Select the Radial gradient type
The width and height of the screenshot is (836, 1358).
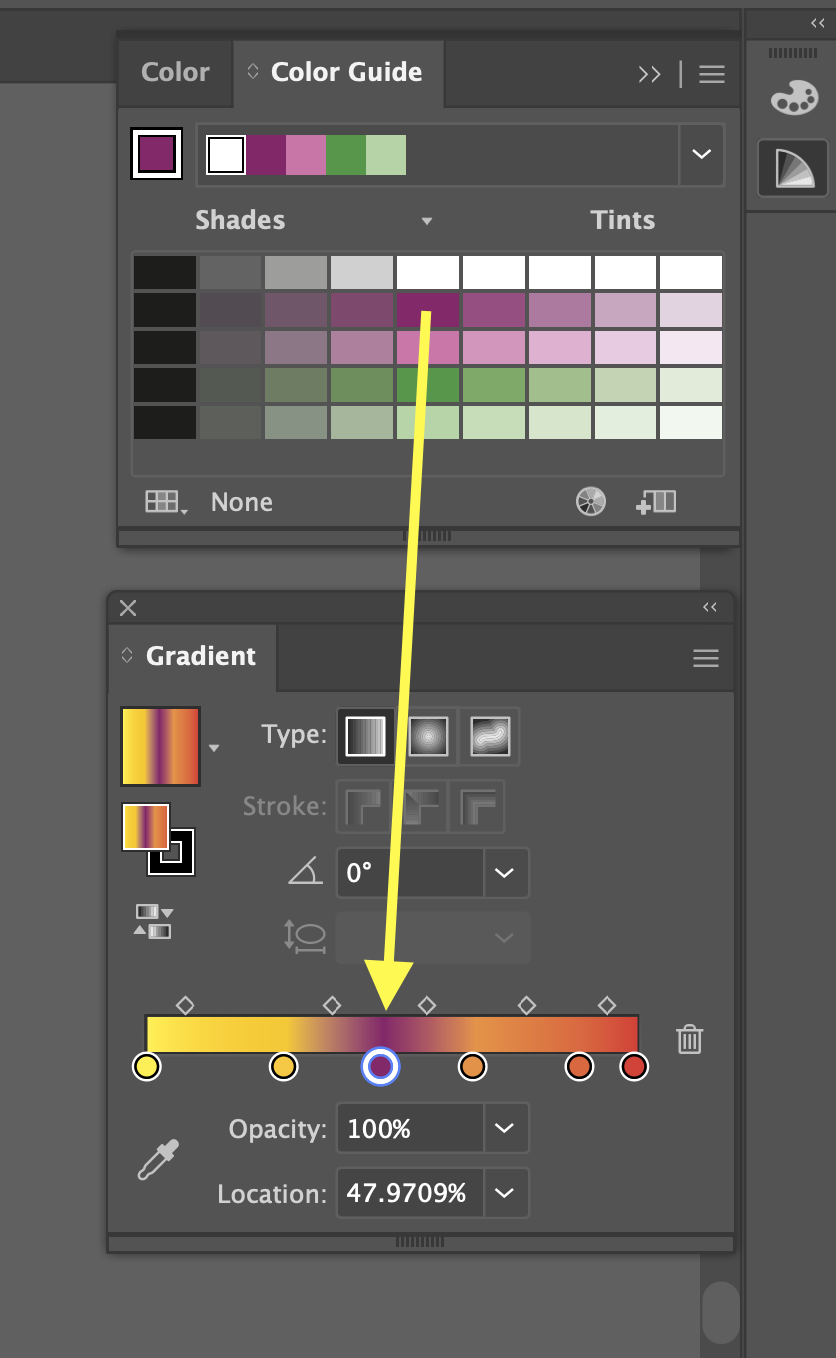428,736
